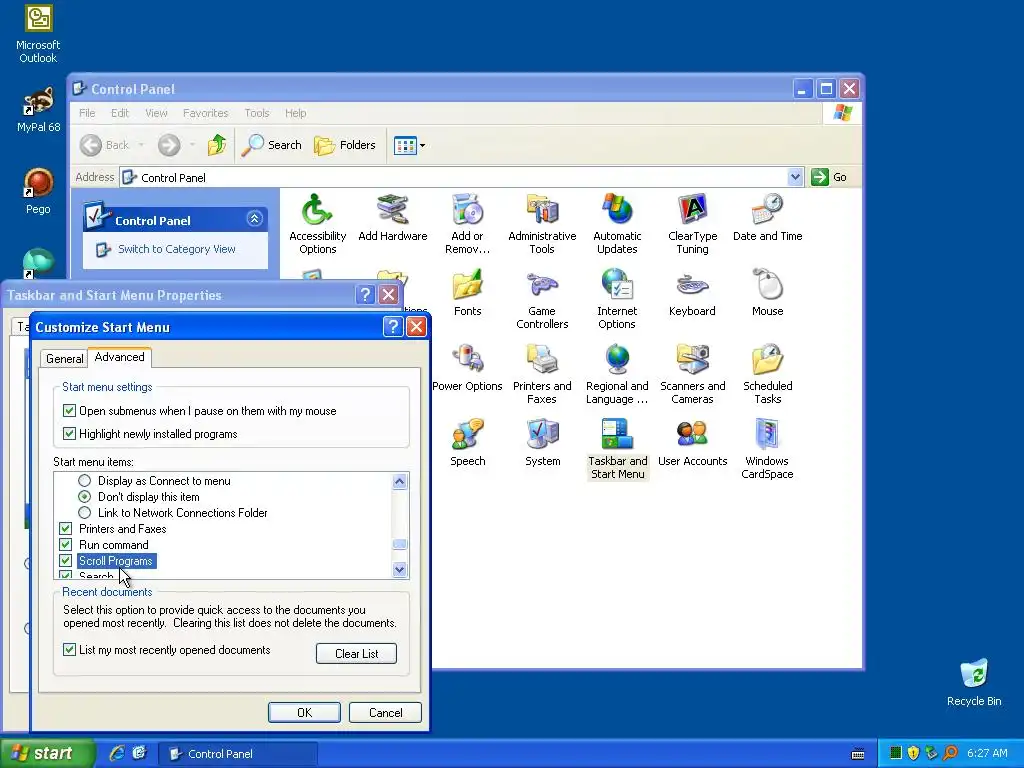The image size is (1024, 768).
Task: Open the Add Hardware applet
Action: [392, 217]
